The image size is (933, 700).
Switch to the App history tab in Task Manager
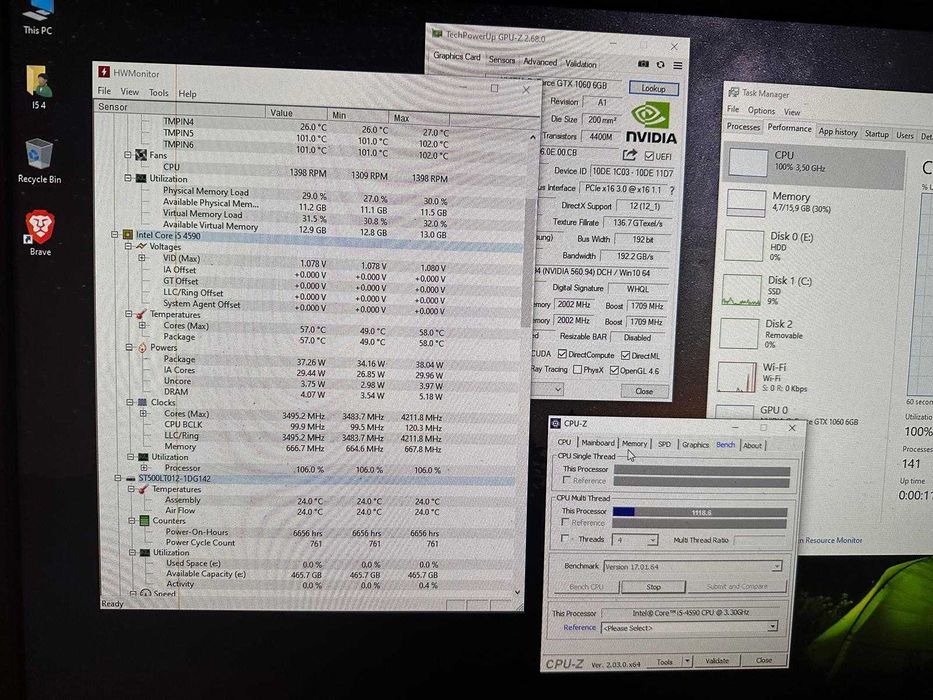838,132
